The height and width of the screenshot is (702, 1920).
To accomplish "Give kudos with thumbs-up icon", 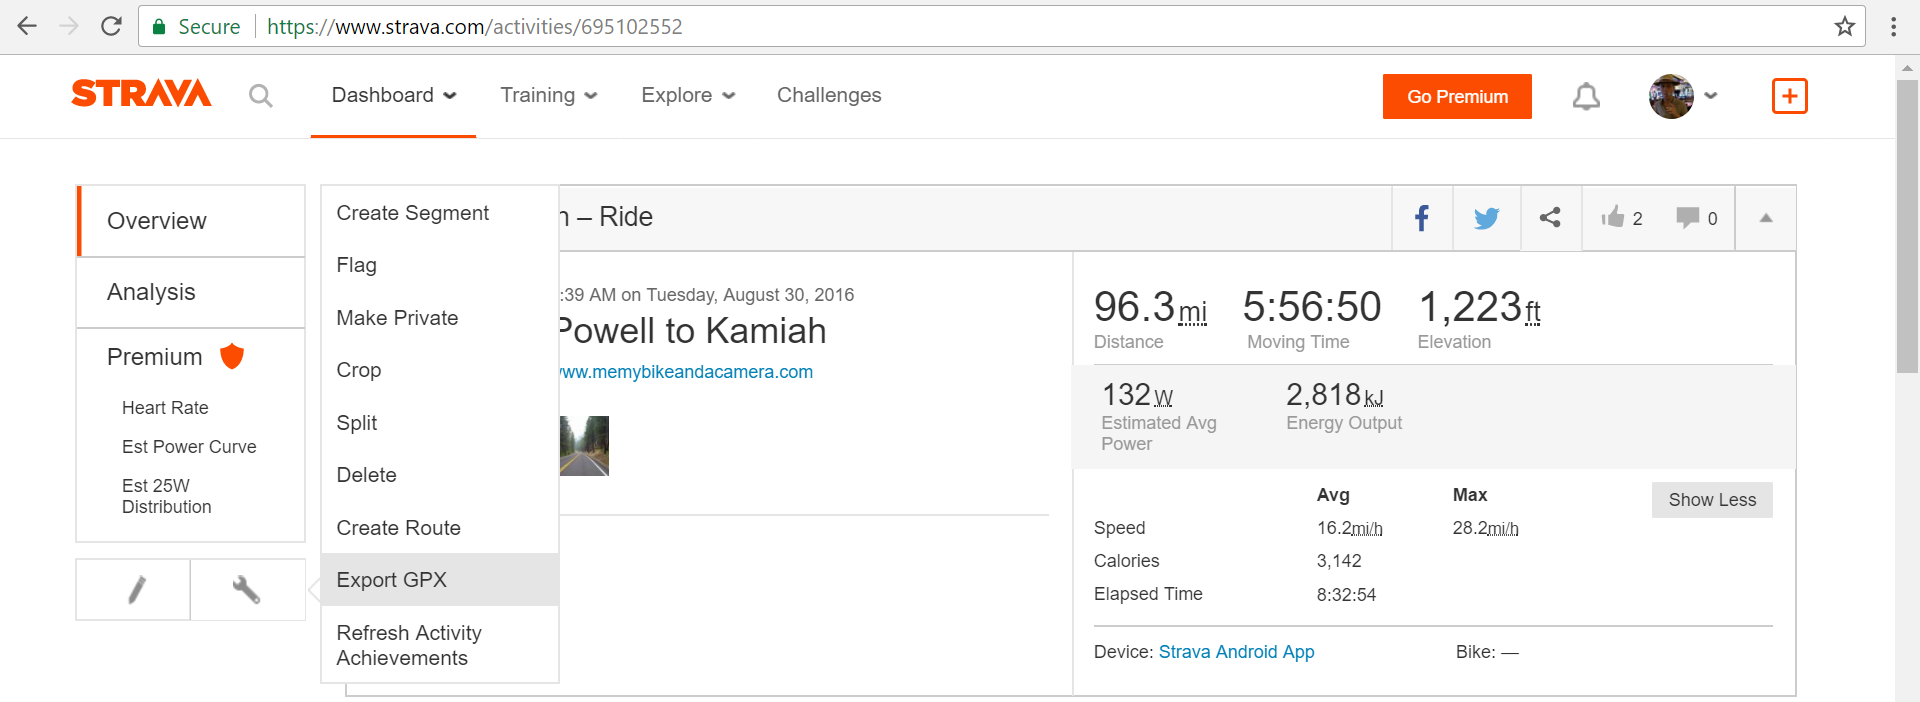I will [1613, 218].
